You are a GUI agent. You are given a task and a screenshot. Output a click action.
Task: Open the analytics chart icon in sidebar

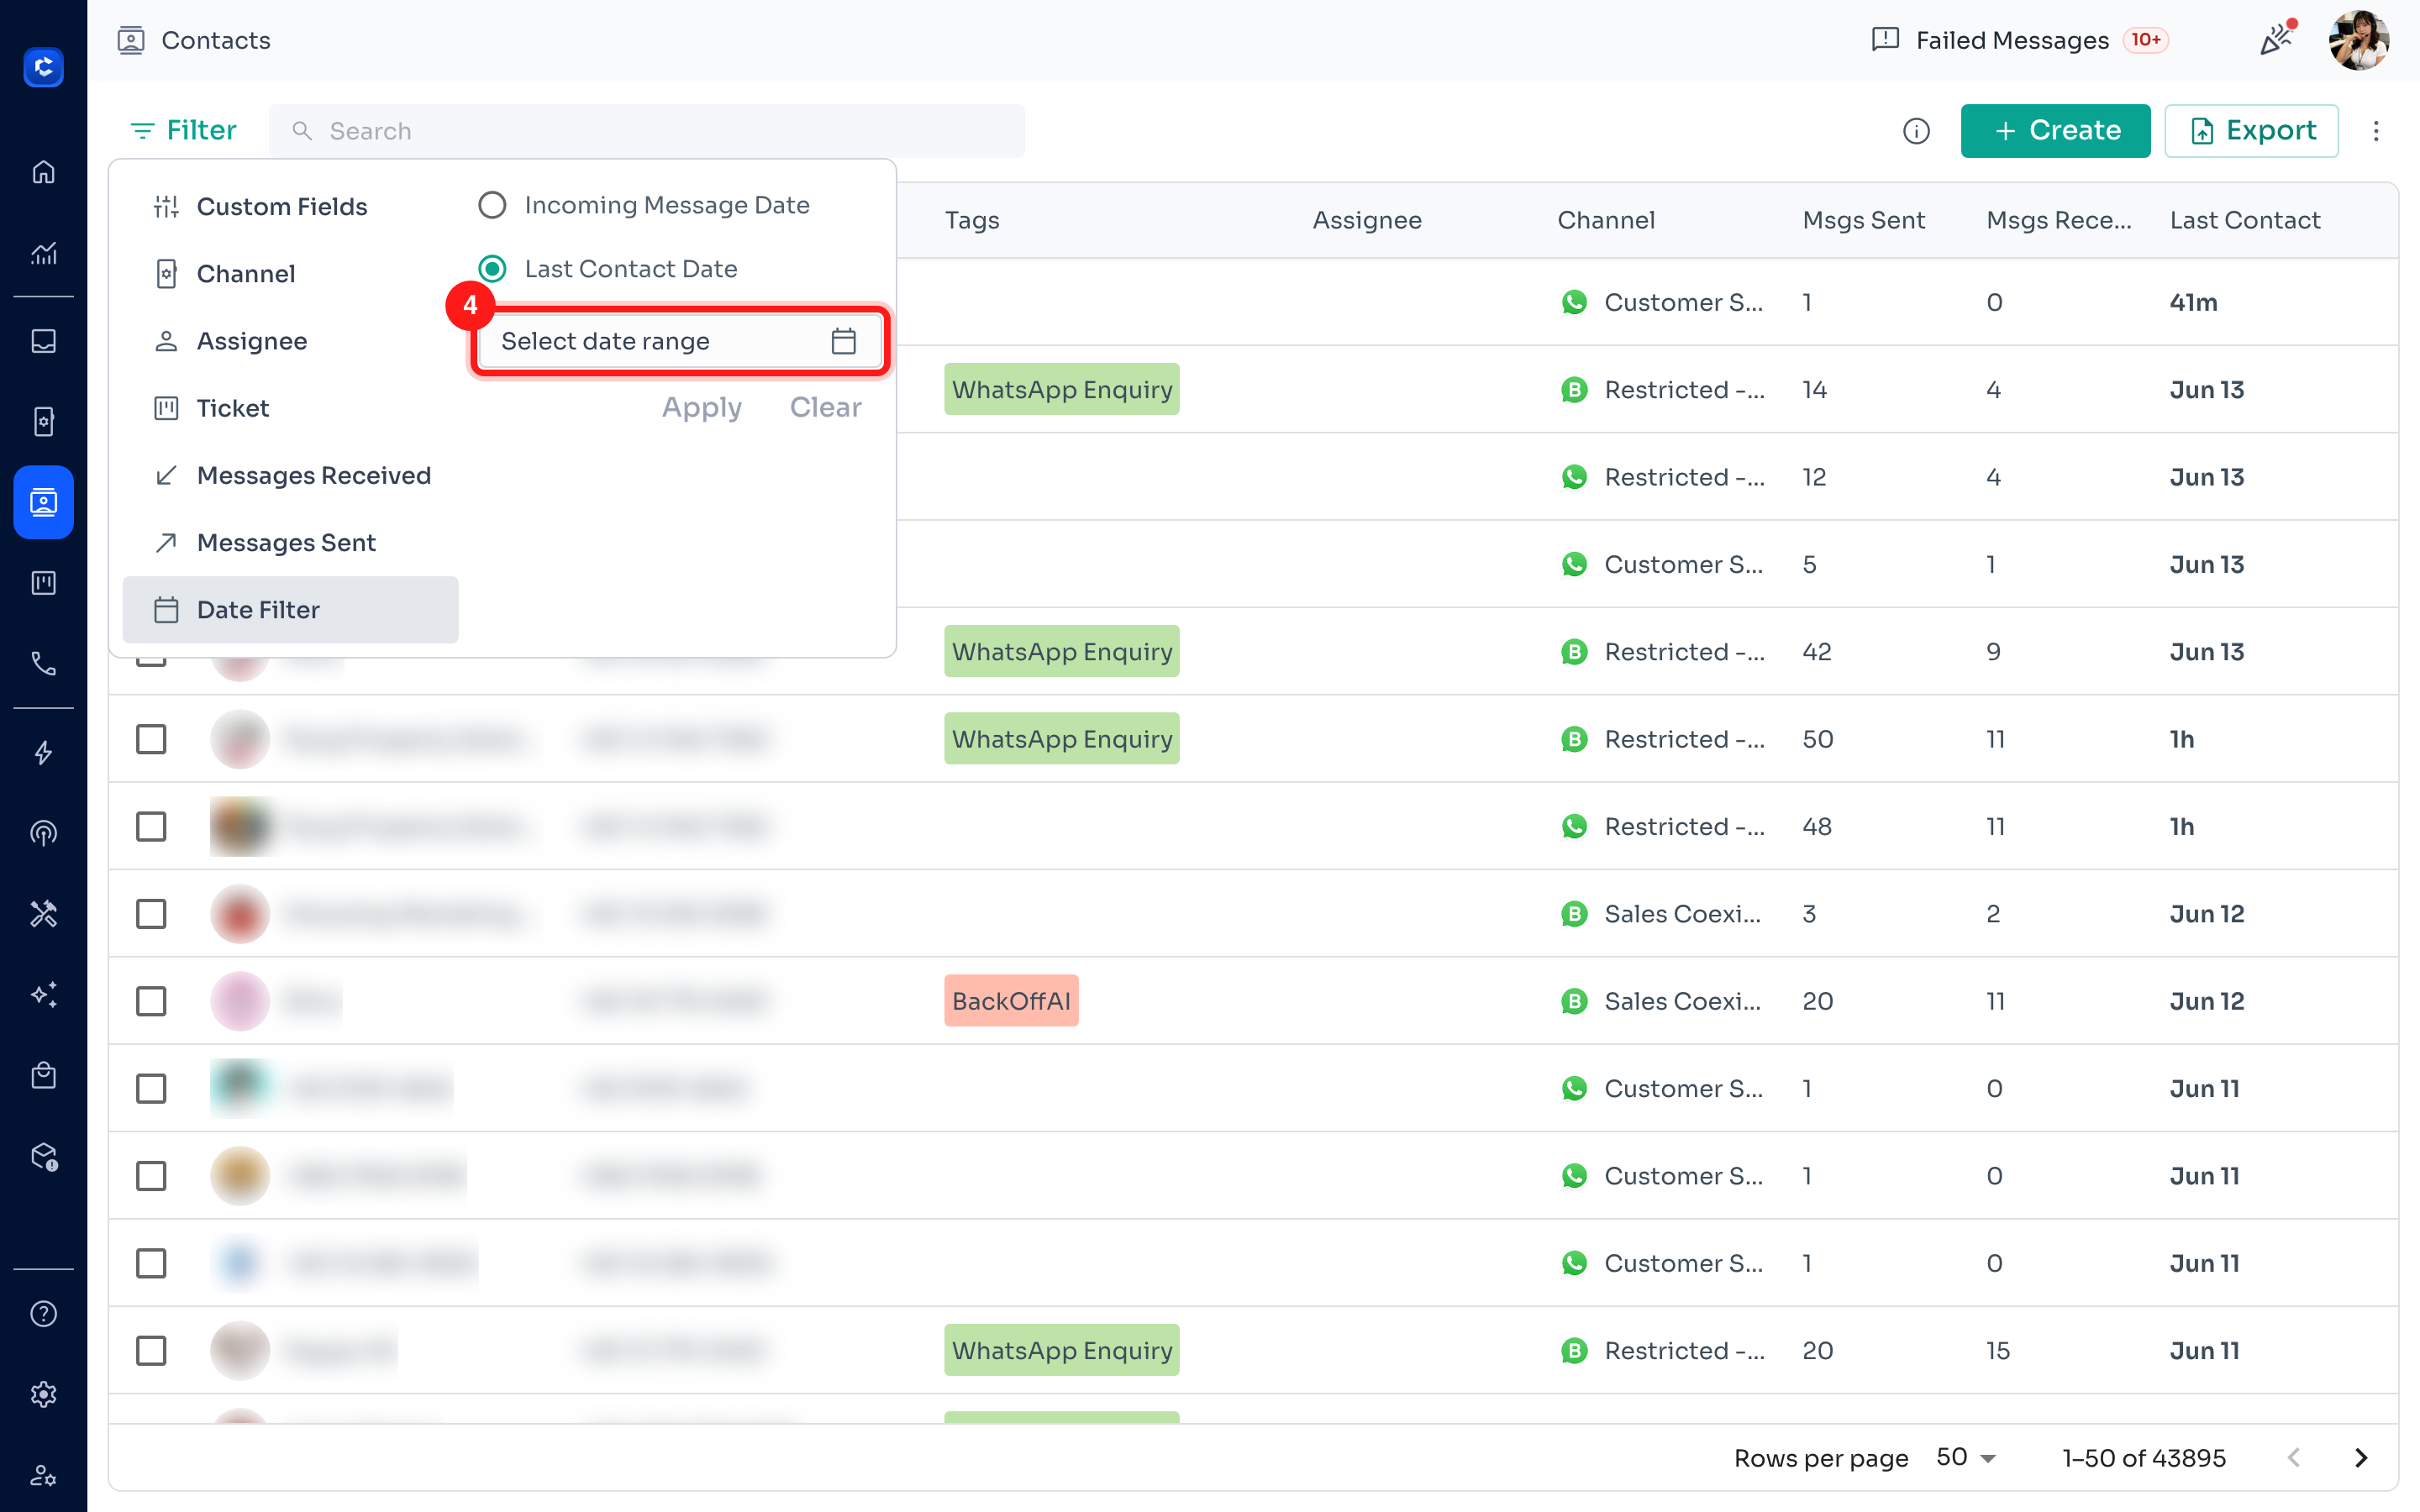click(x=43, y=253)
